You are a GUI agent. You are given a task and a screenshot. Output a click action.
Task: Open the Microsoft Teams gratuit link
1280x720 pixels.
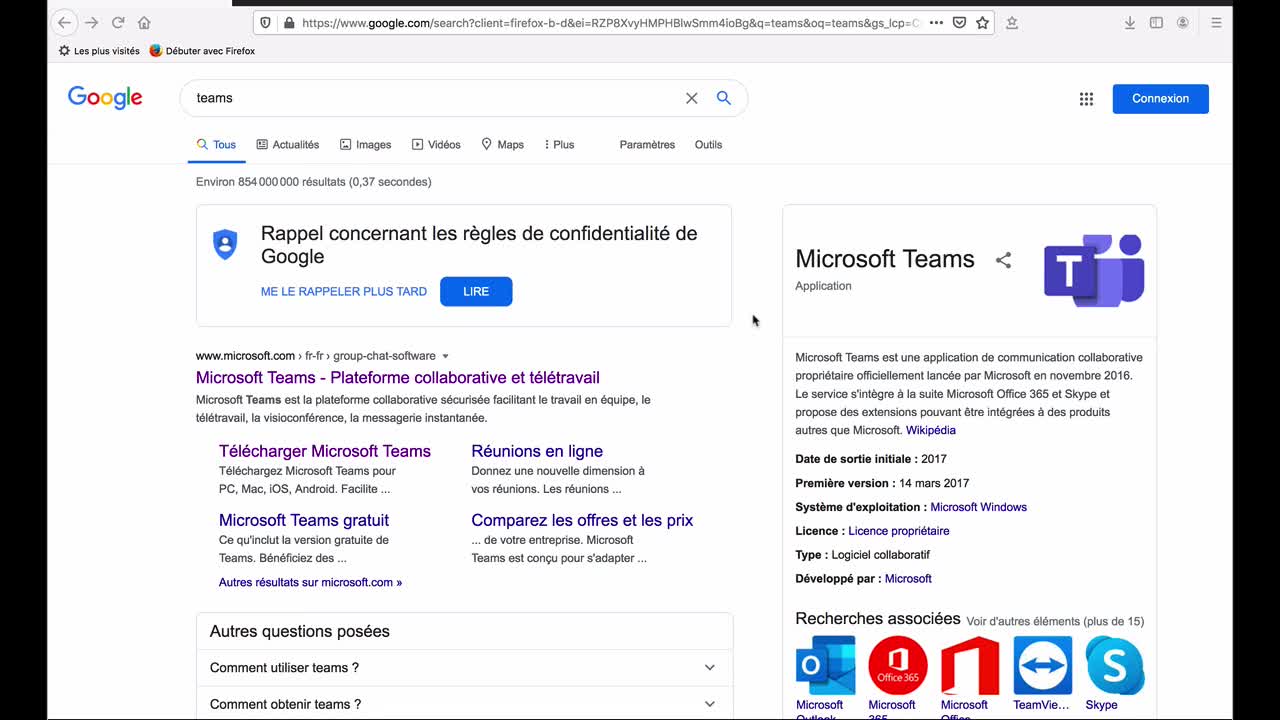(304, 520)
